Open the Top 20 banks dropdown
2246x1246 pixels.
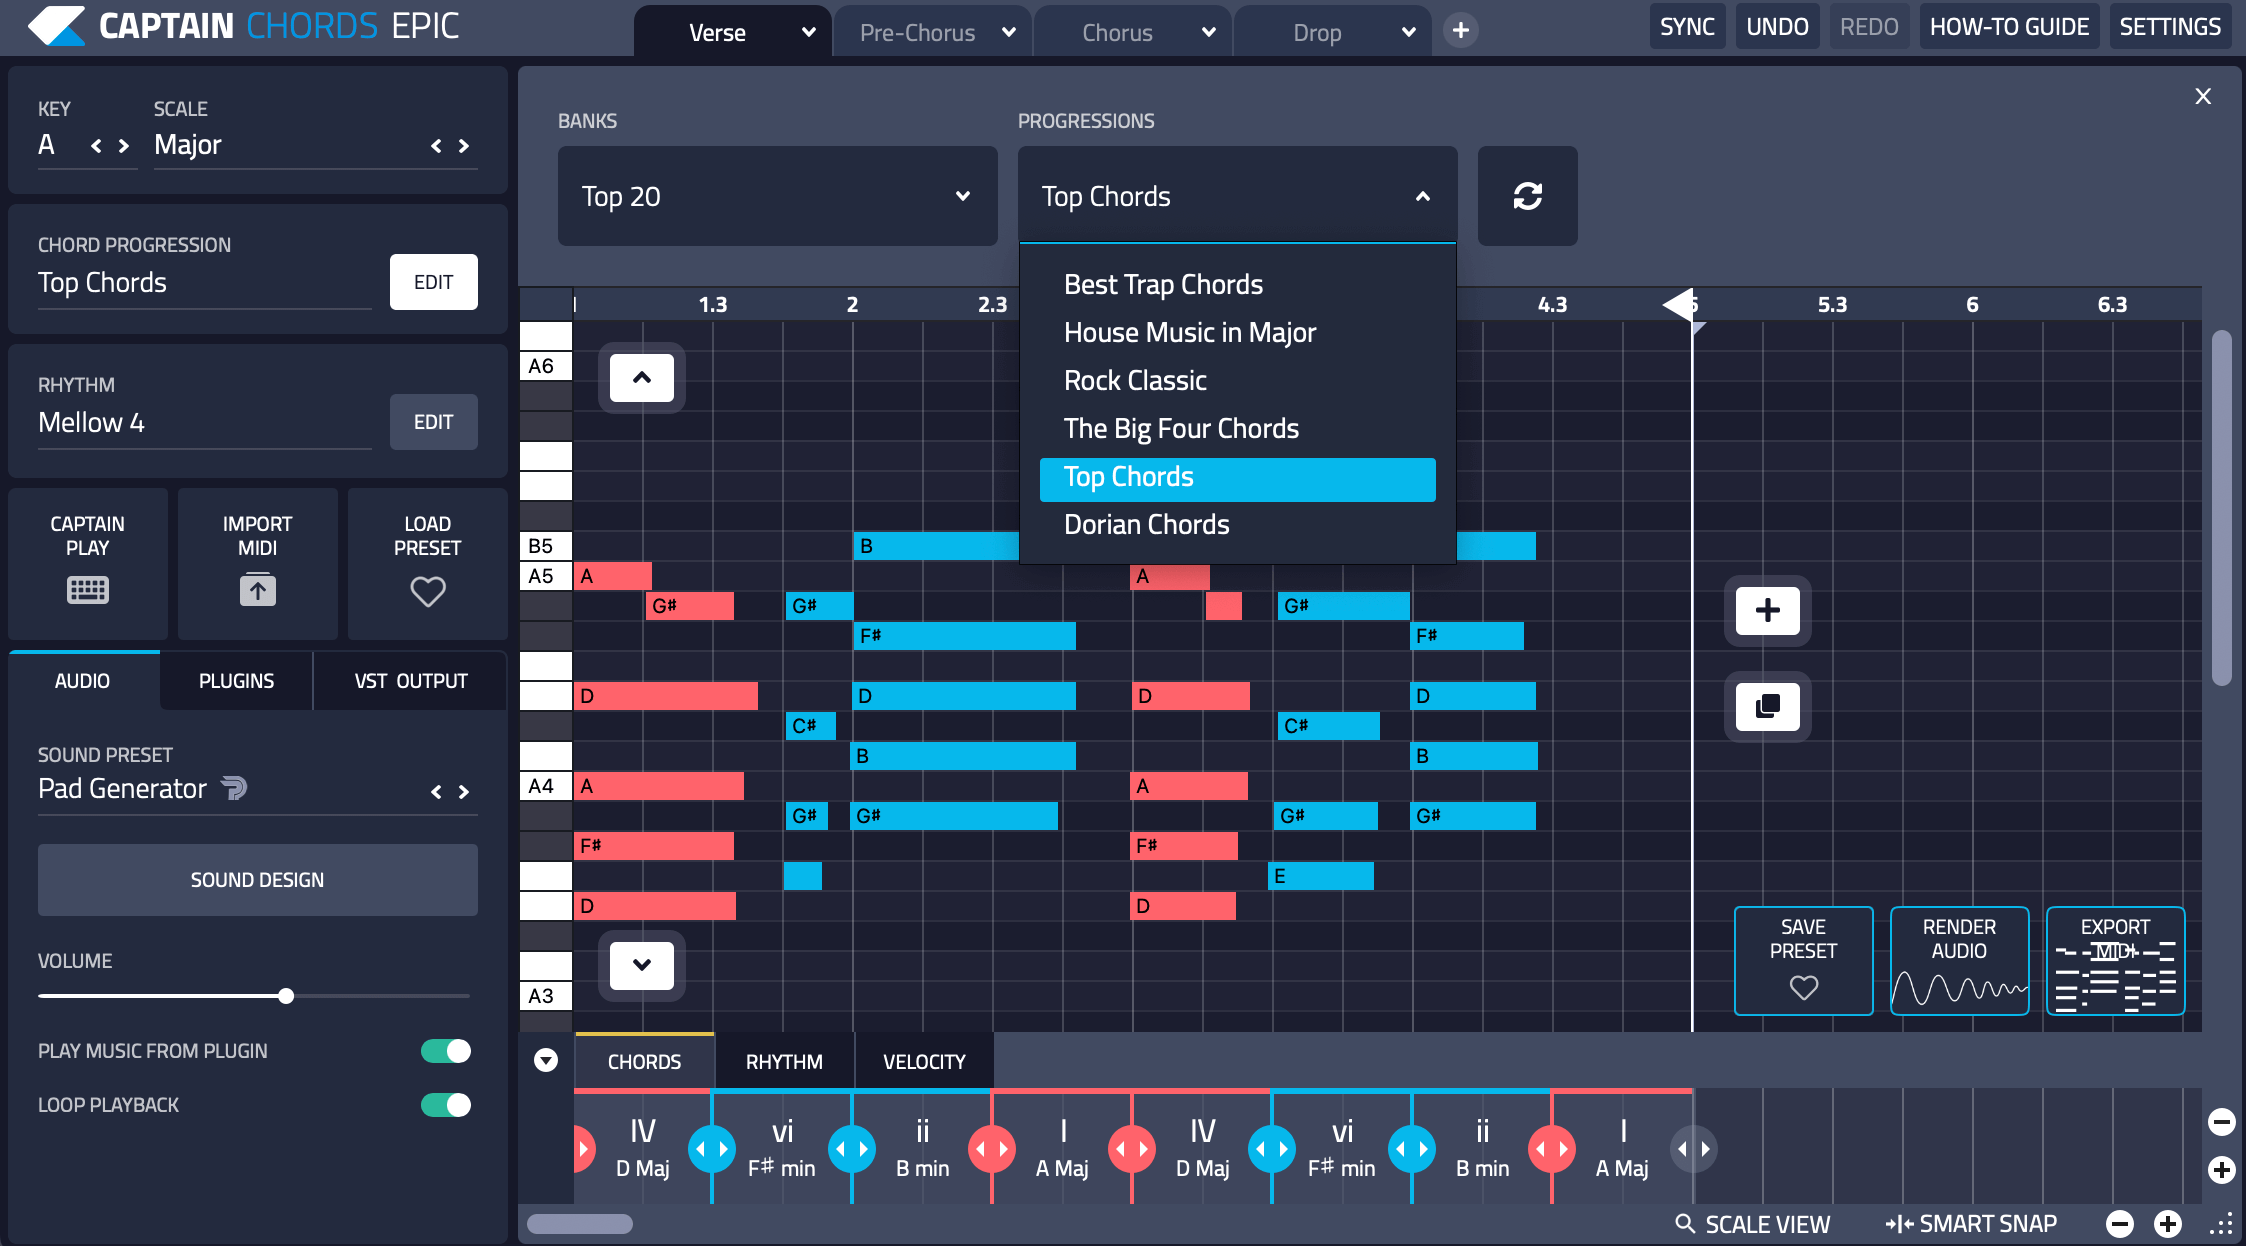(x=777, y=196)
